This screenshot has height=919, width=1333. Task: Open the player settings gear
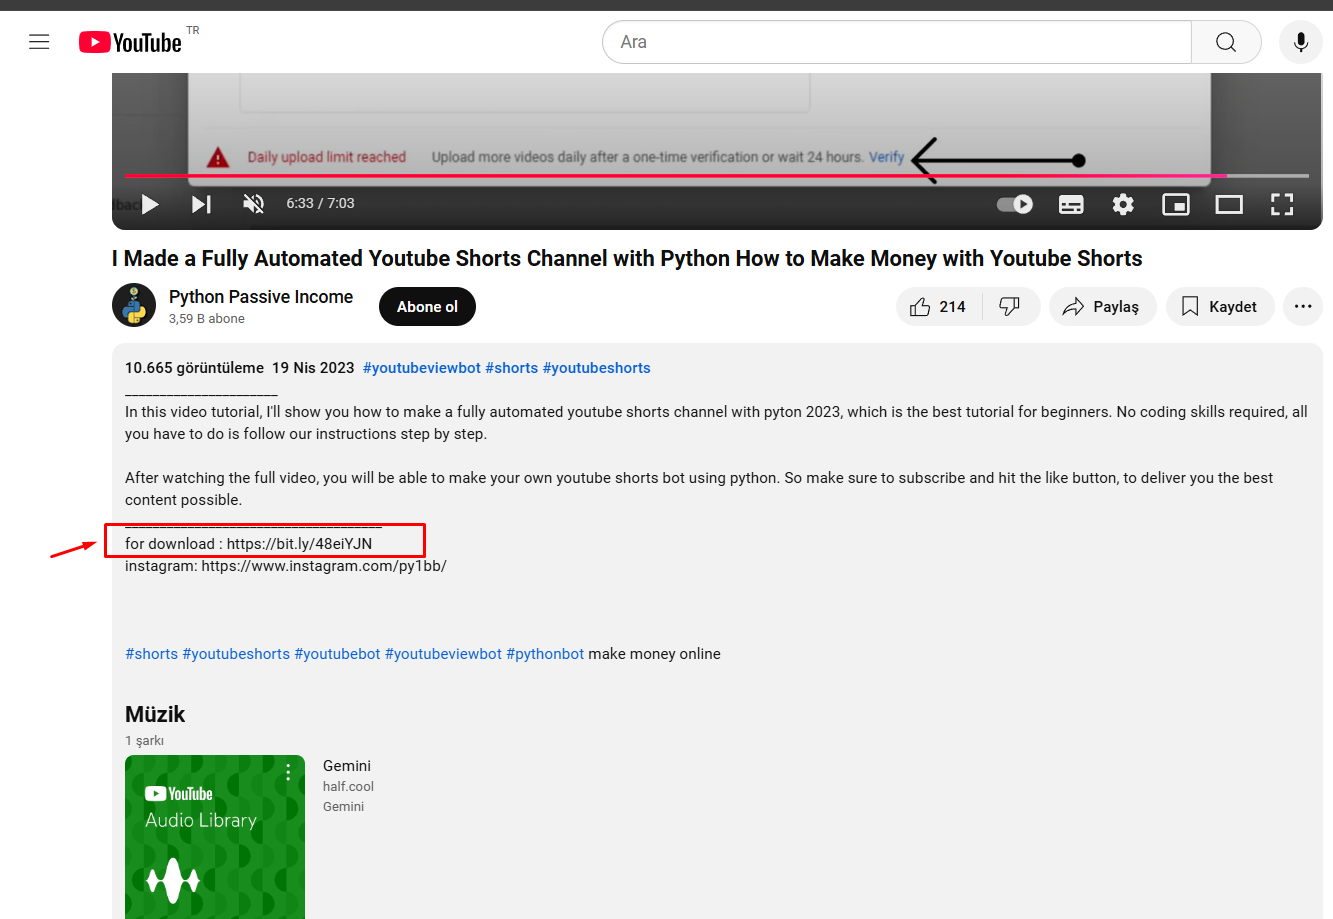pyautogui.click(x=1123, y=204)
